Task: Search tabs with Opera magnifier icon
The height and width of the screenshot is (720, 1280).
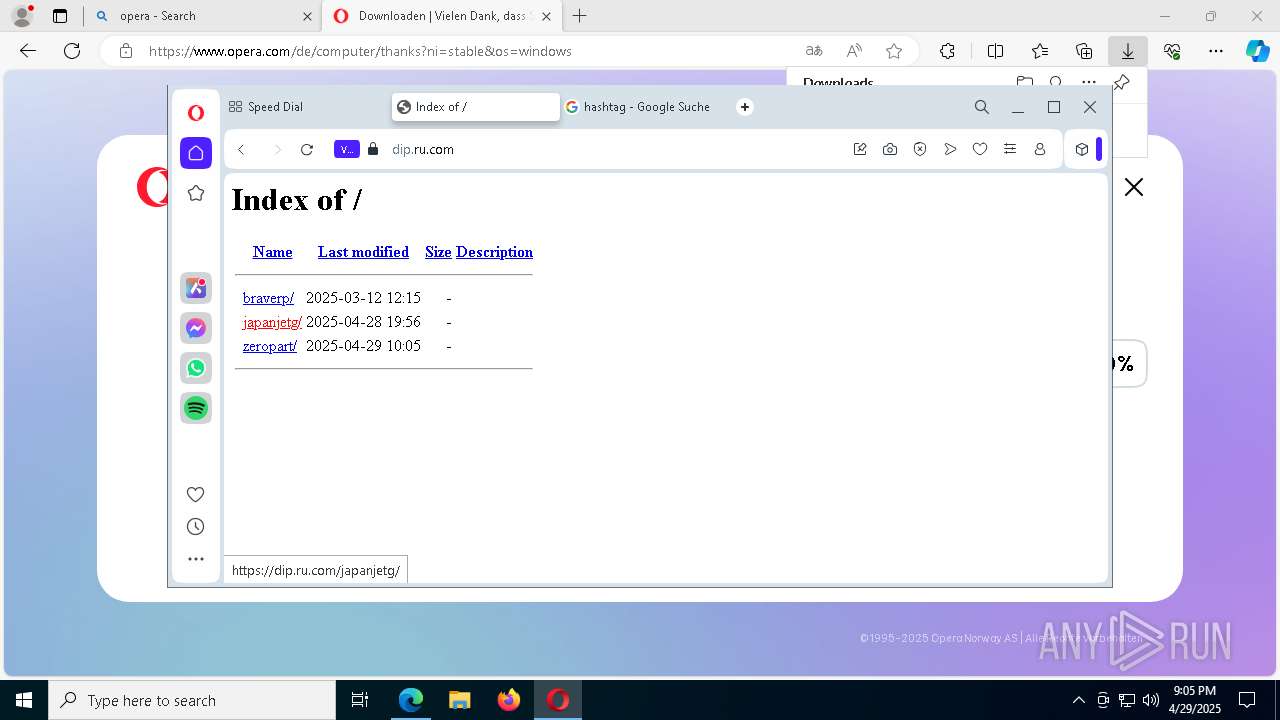Action: [982, 107]
